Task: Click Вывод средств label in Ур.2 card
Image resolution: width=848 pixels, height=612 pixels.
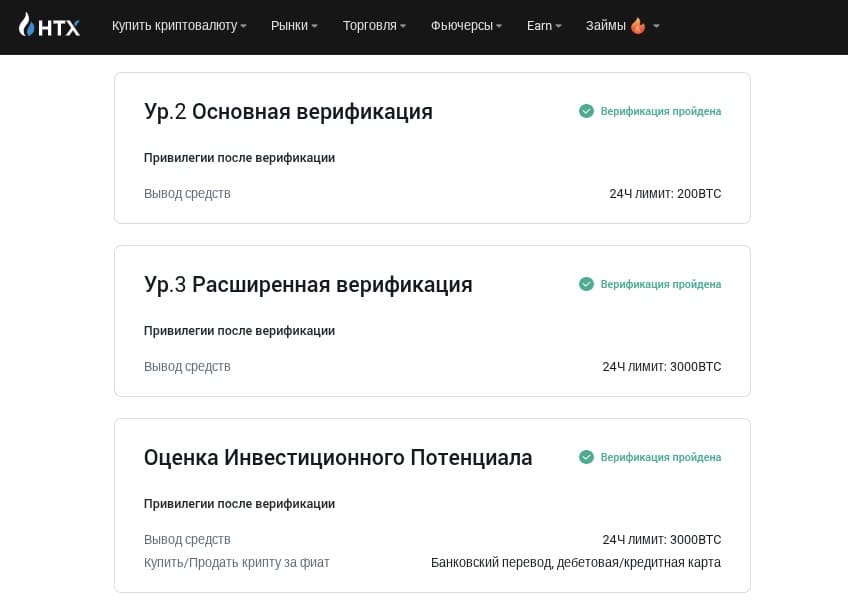Action: tap(187, 194)
